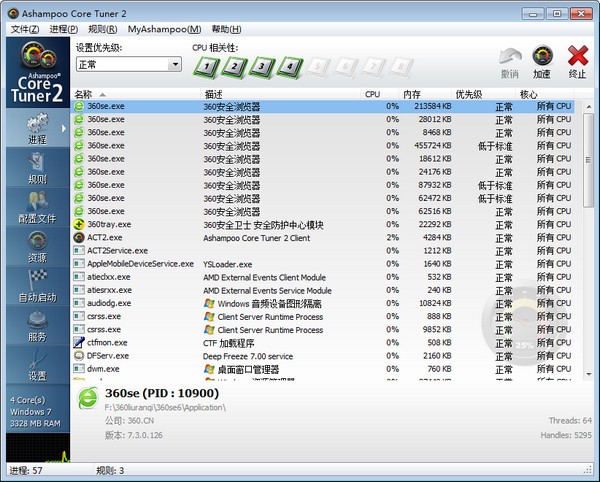
Task: Click the ACT2.exe process icon
Action: (79, 238)
